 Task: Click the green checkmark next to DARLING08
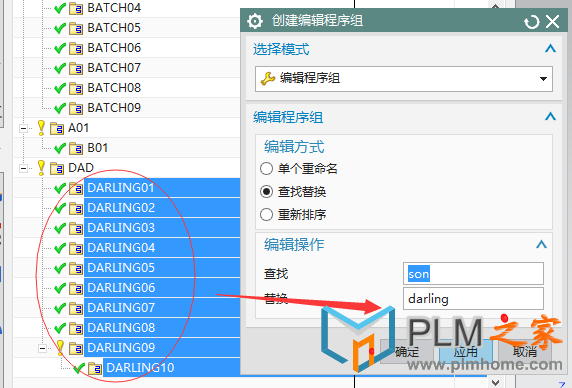(x=60, y=328)
